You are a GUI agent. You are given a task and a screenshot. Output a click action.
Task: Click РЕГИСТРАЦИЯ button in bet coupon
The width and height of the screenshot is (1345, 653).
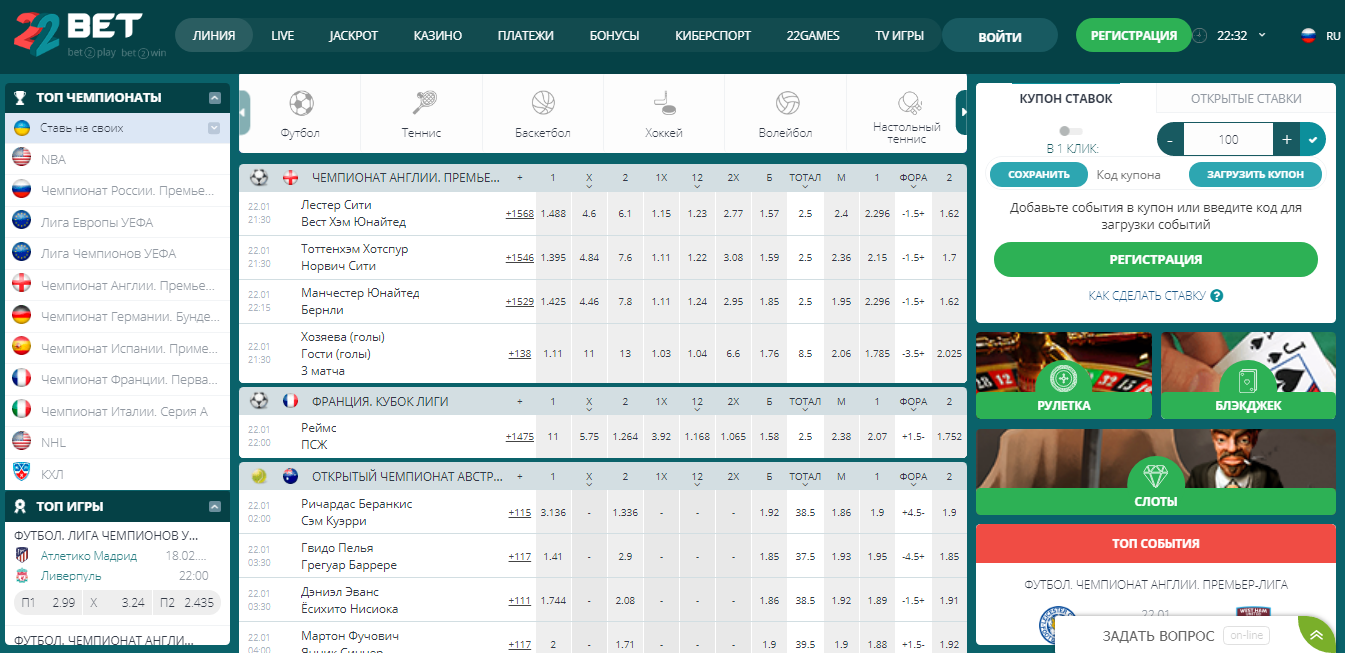(1156, 259)
